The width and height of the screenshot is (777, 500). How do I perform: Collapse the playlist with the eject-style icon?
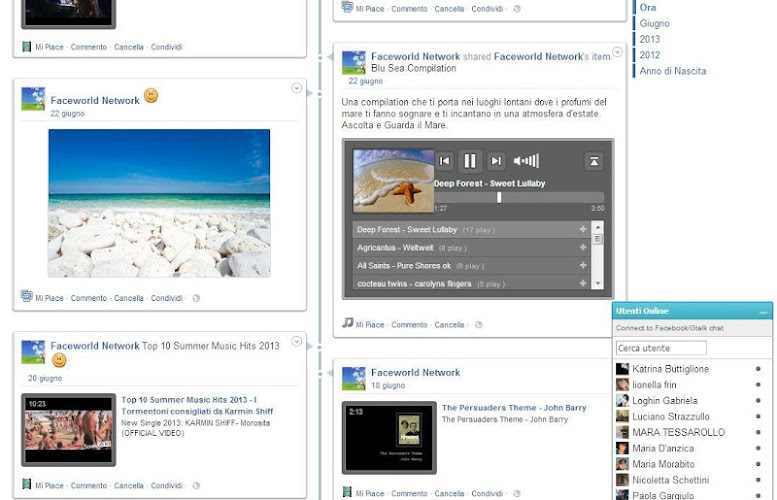coord(594,161)
